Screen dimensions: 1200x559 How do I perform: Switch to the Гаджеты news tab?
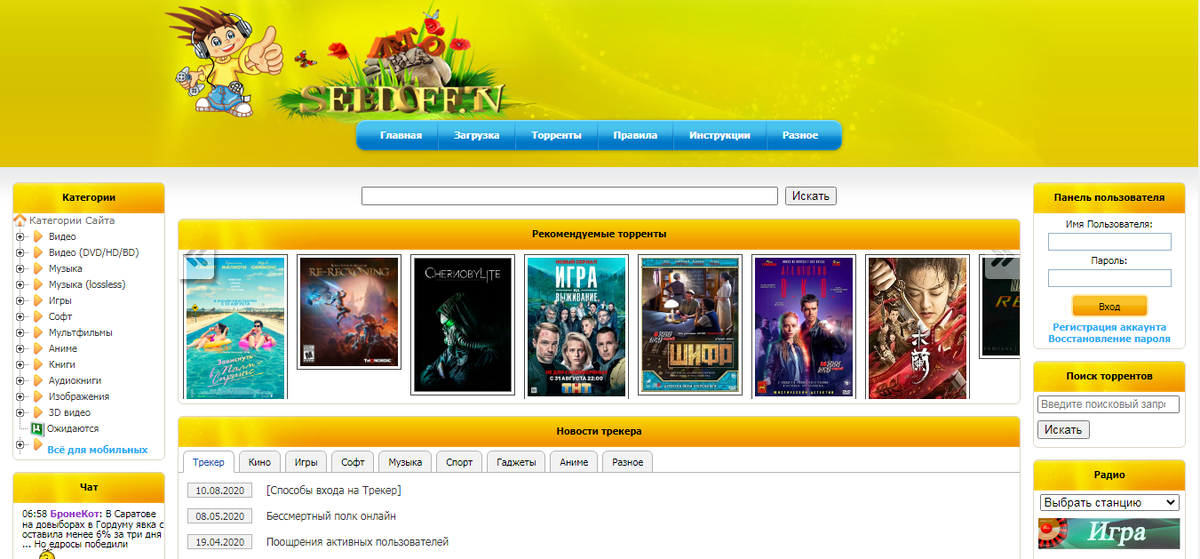pyautogui.click(x=518, y=462)
